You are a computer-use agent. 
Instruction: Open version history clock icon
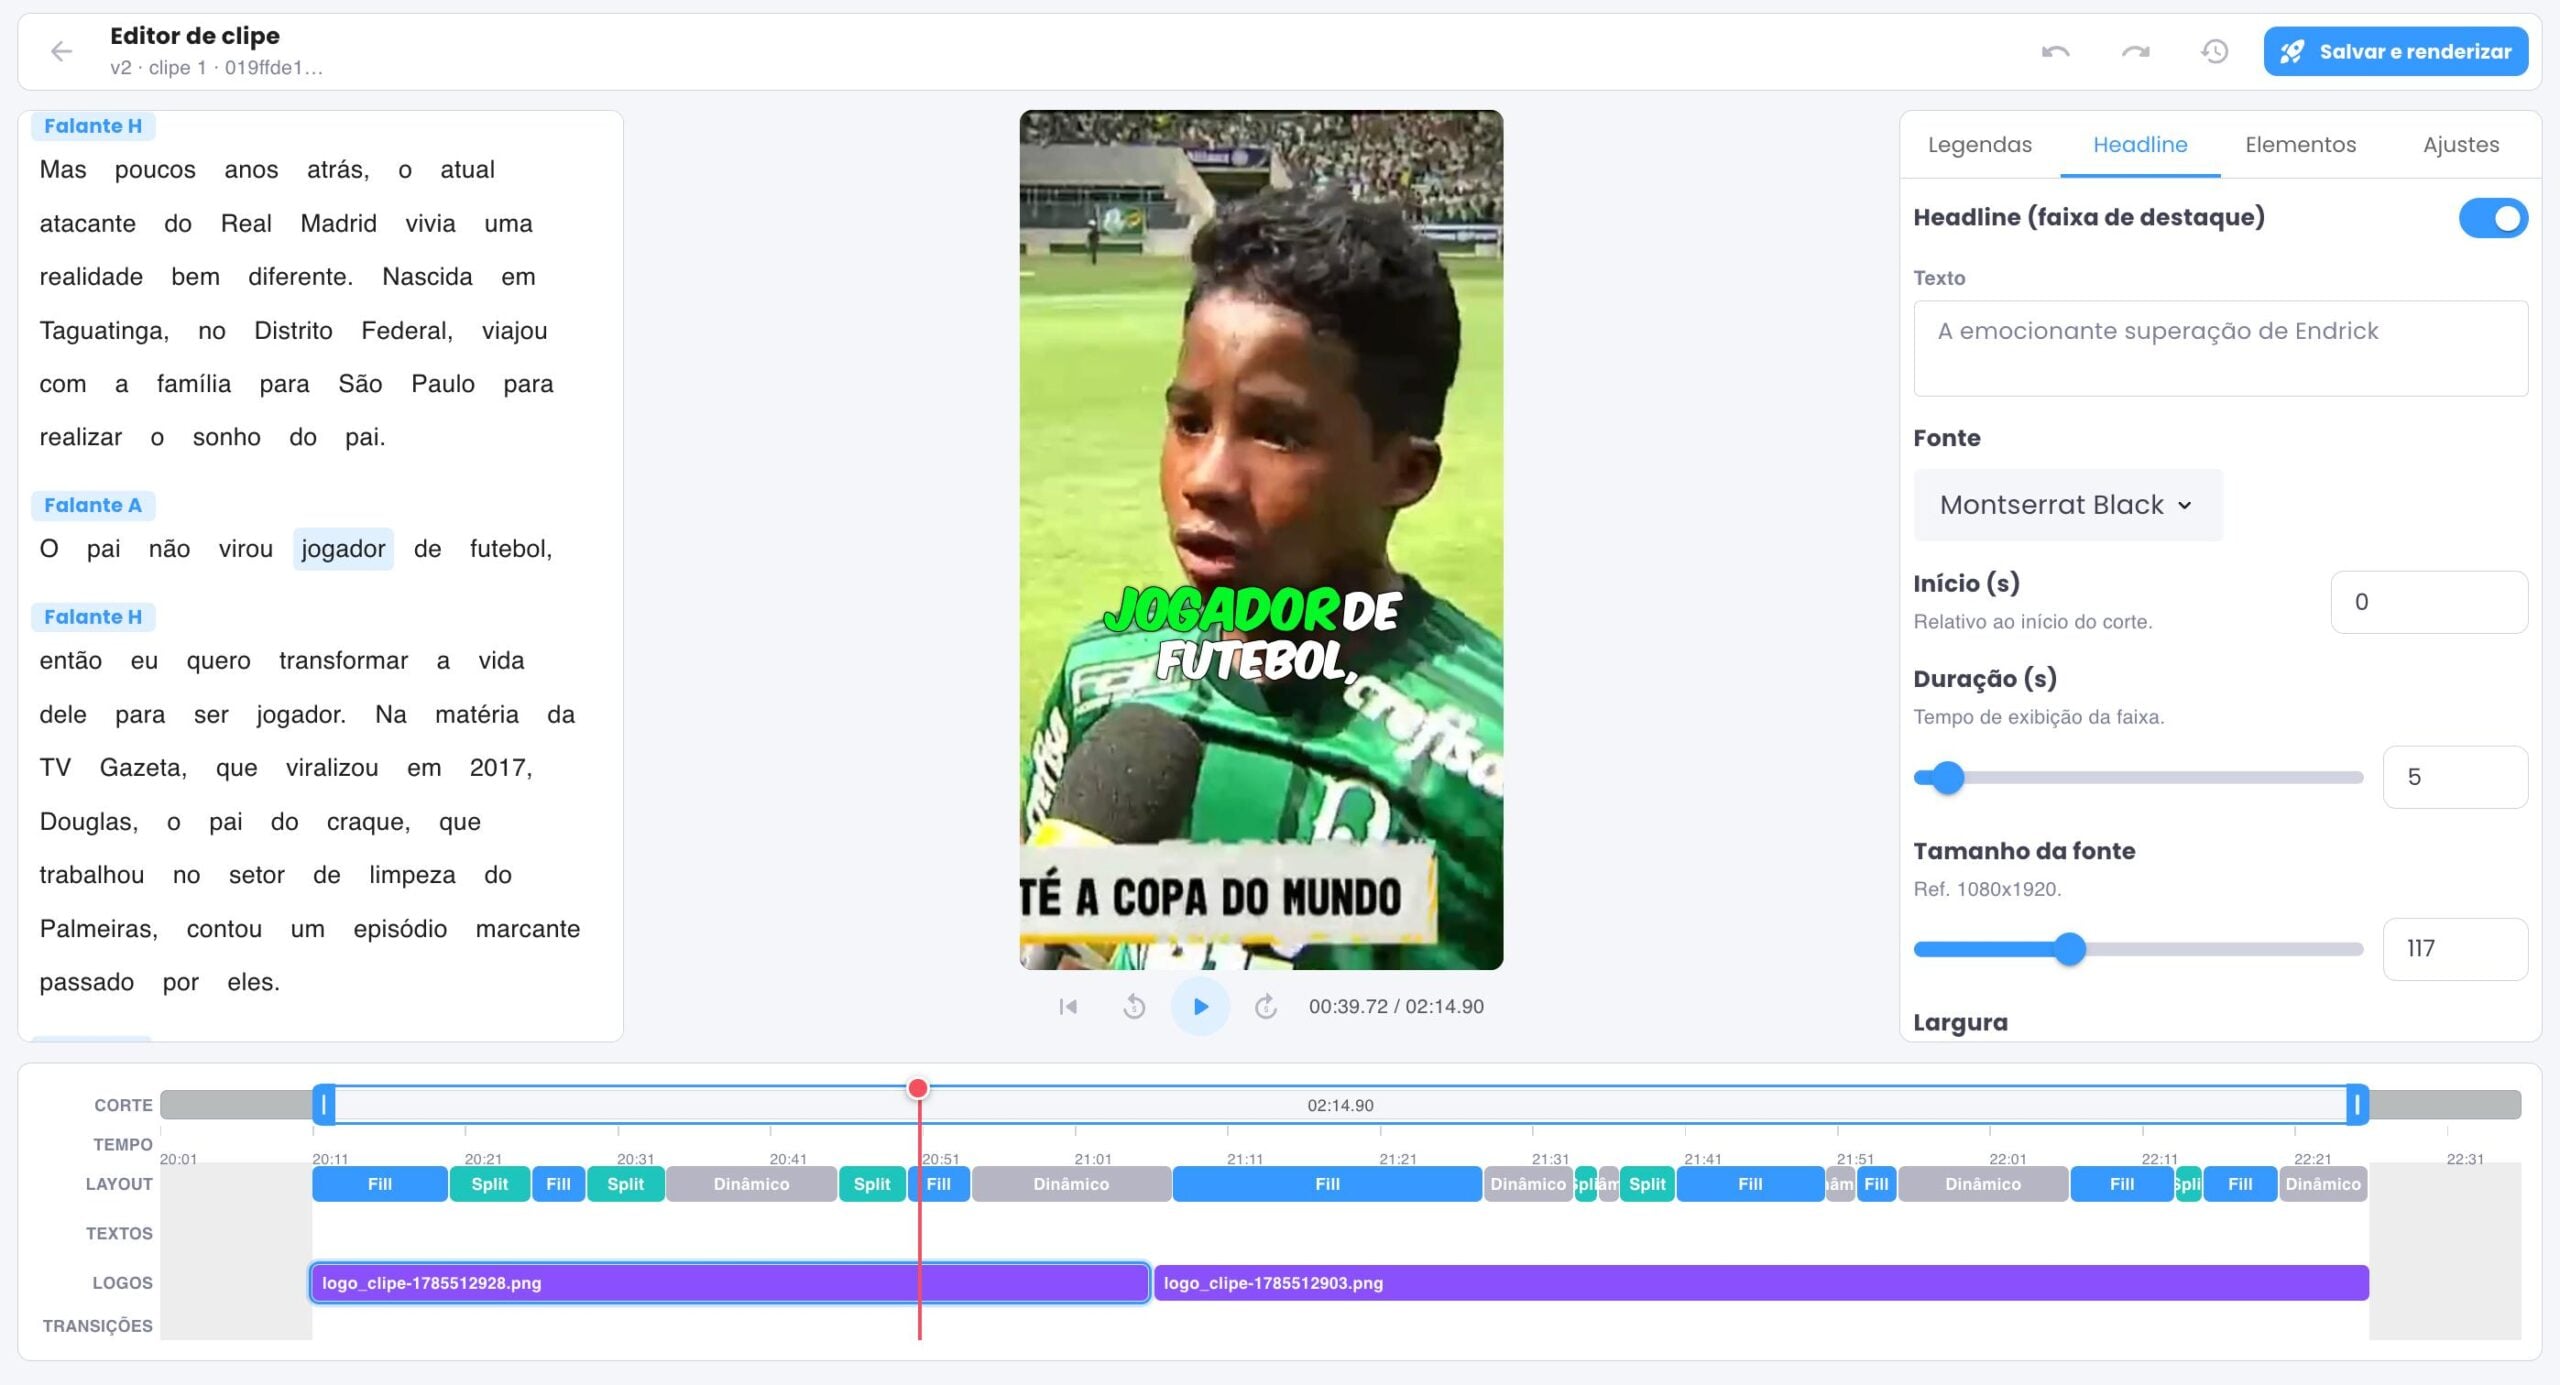coord(2215,51)
